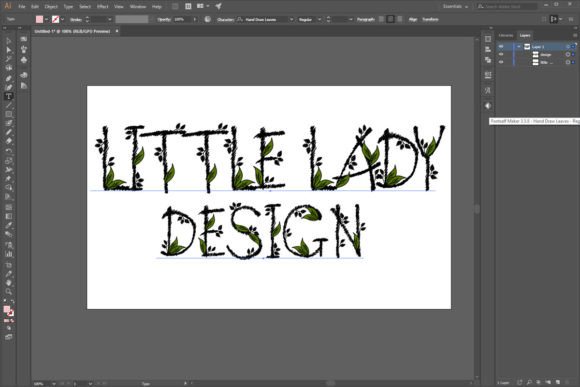
Task: Align text center in Paragraph controls
Action: pyautogui.click(x=390, y=19)
